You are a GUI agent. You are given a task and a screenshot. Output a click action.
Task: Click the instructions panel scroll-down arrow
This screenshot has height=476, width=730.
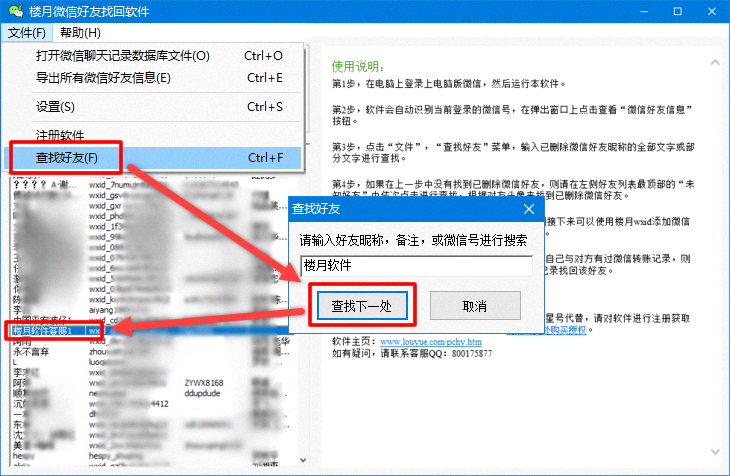[715, 451]
